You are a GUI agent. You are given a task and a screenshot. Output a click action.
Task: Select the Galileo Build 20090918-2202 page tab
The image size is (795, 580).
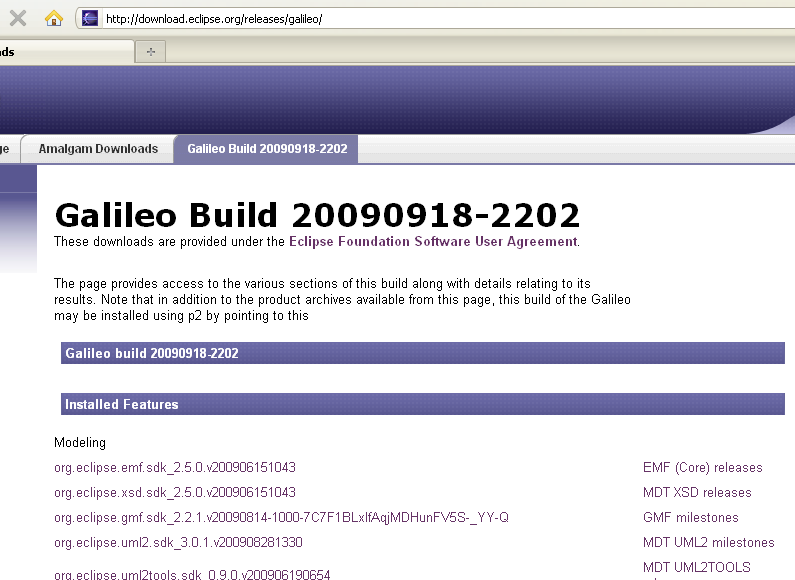(267, 149)
